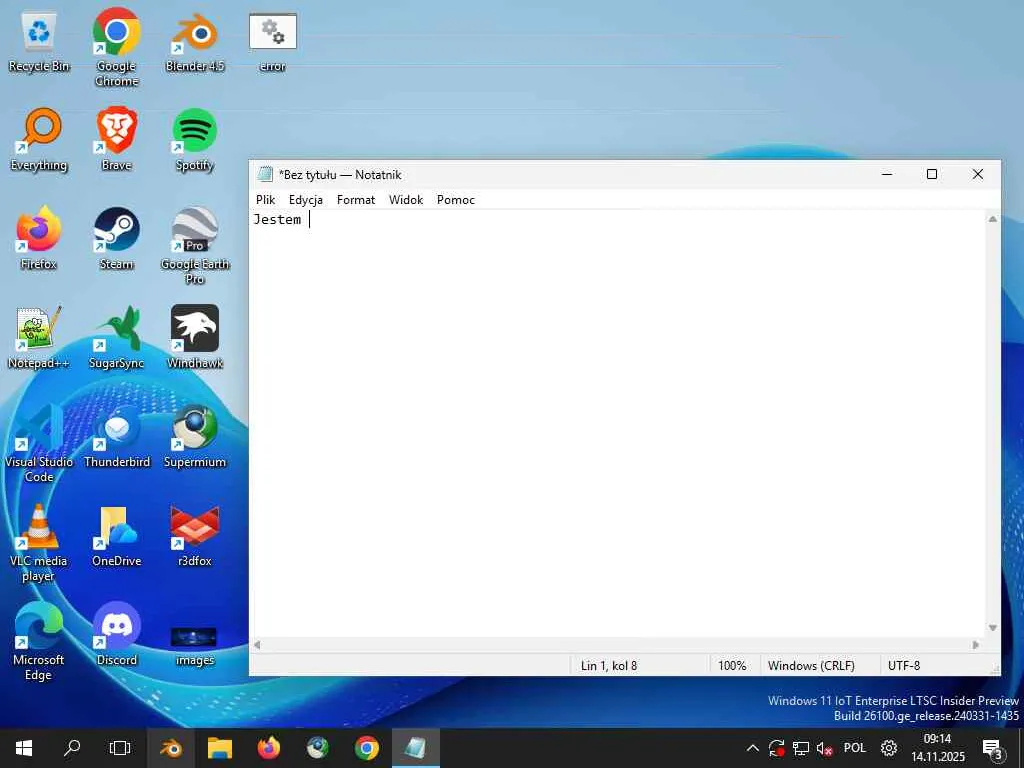Click the update sync tray icon
This screenshot has height=768, width=1024.
pyautogui.click(x=776, y=748)
